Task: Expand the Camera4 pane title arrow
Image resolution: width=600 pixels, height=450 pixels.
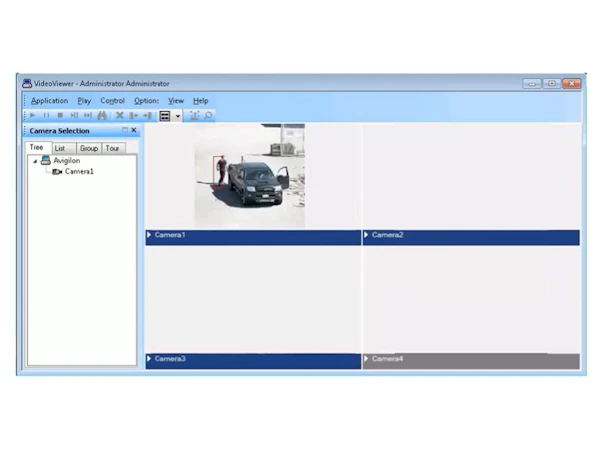Action: pos(366,359)
